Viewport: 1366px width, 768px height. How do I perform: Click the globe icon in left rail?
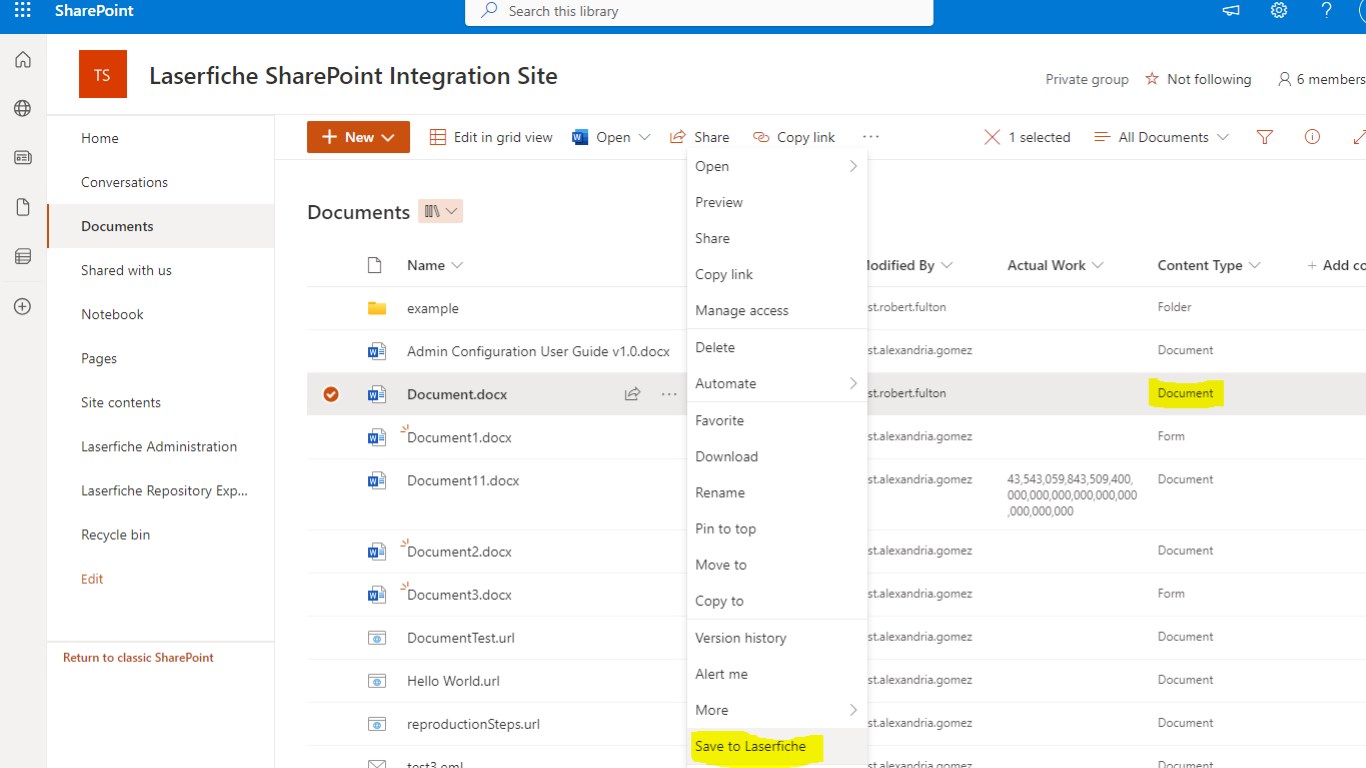tap(22, 109)
